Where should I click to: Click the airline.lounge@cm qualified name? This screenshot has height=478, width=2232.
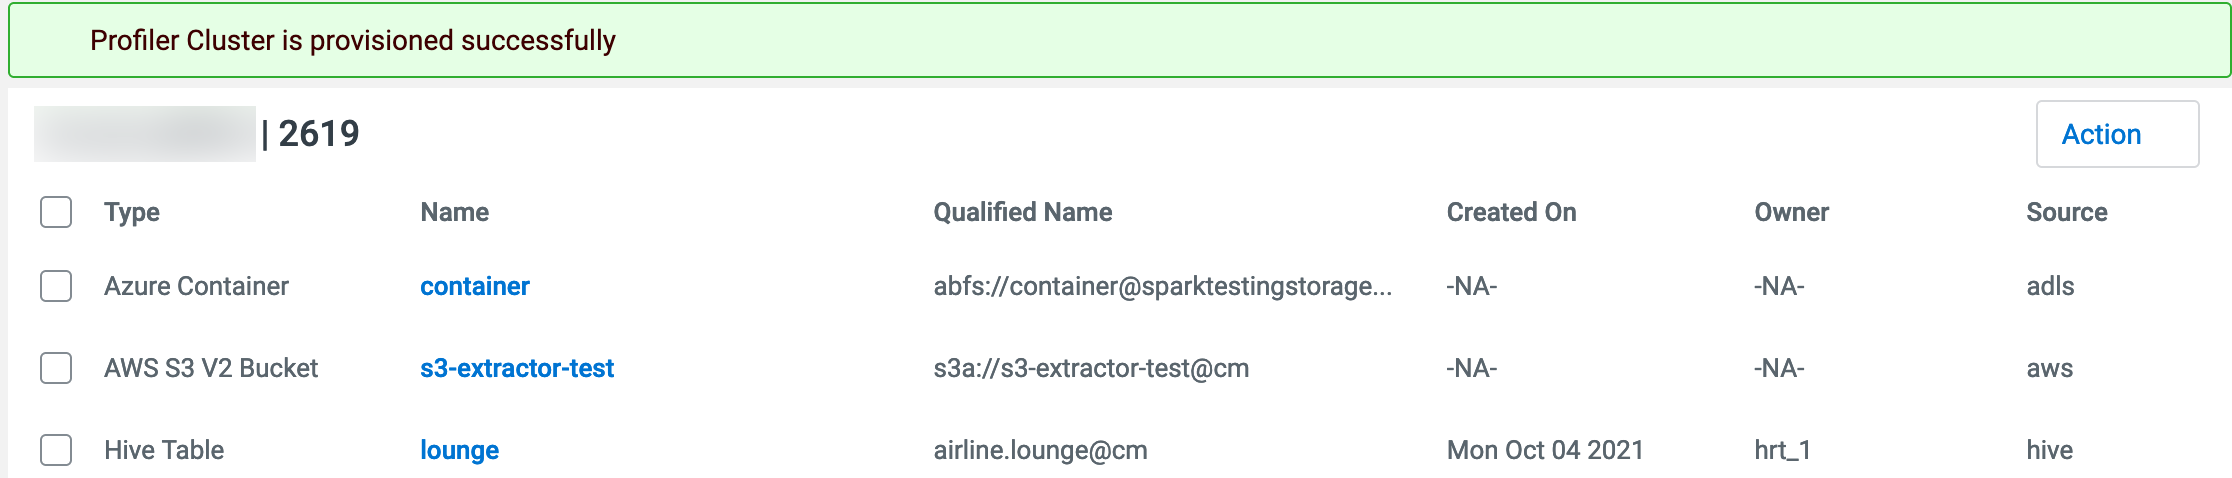1040,450
